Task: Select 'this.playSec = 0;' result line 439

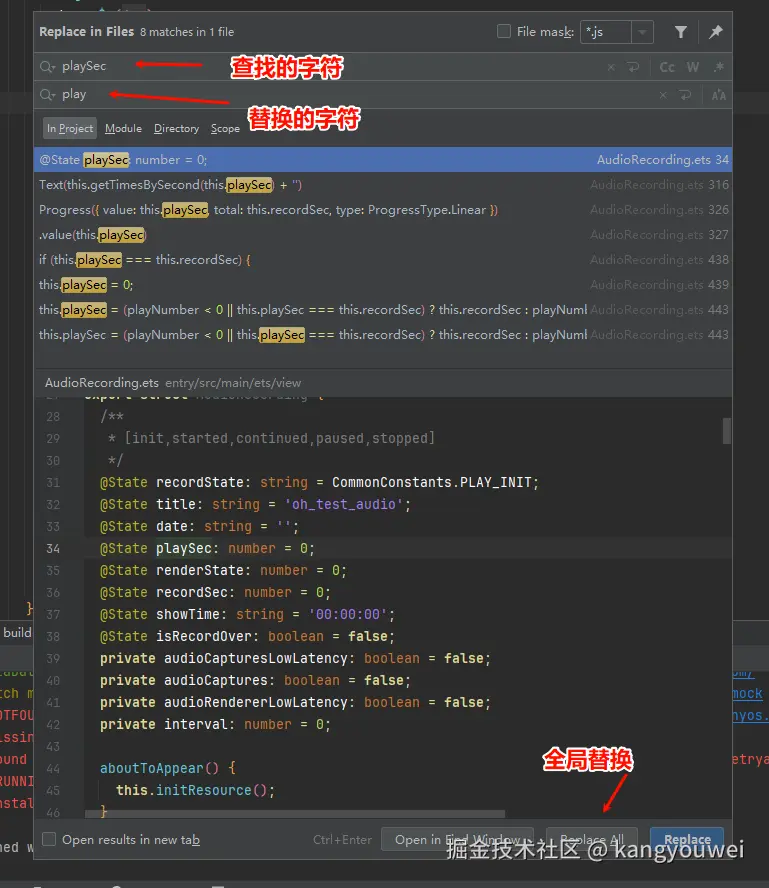Action: click(383, 284)
